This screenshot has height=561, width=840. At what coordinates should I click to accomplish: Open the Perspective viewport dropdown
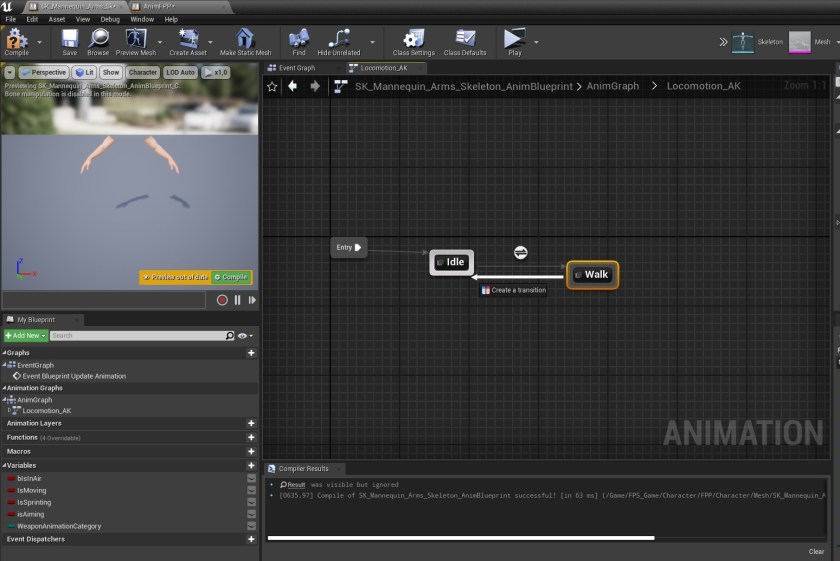click(43, 72)
